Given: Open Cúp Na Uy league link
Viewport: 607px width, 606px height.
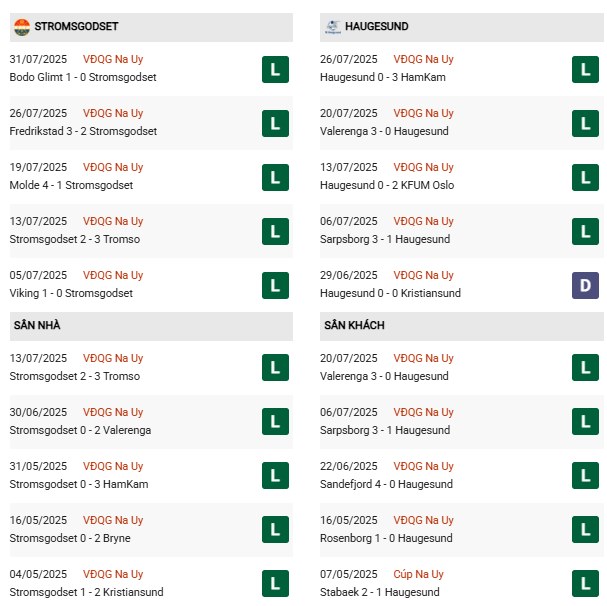Looking at the screenshot, I should (419, 574).
